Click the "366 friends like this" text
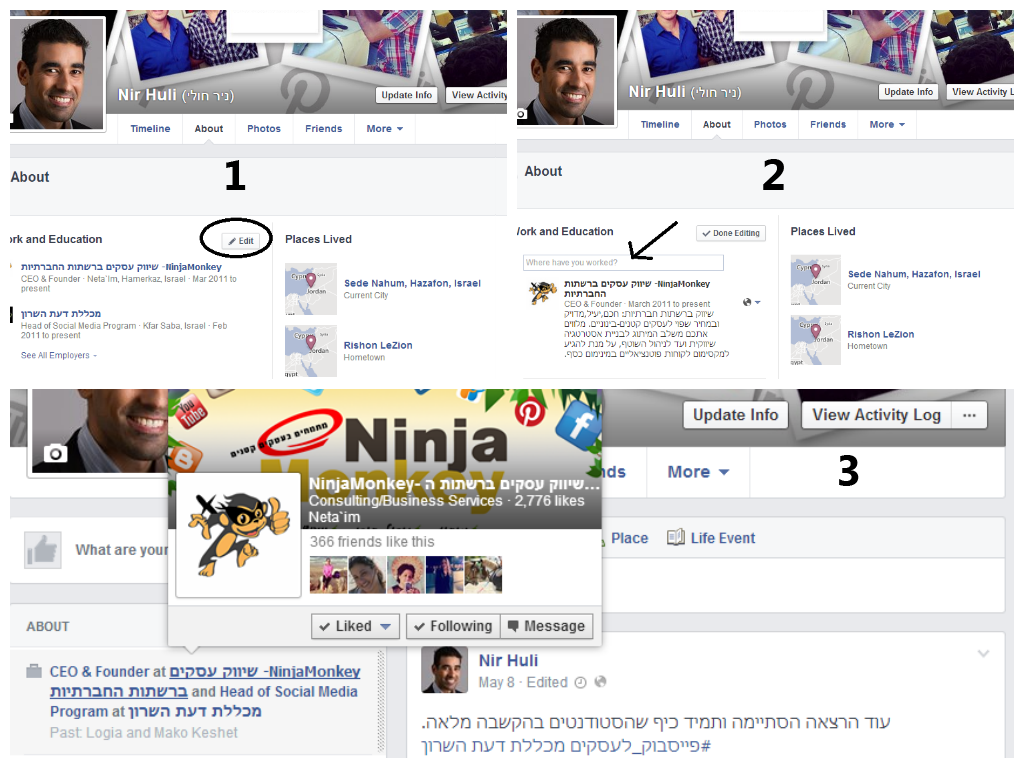Image resolution: width=1024 pixels, height=768 pixels. pos(372,541)
